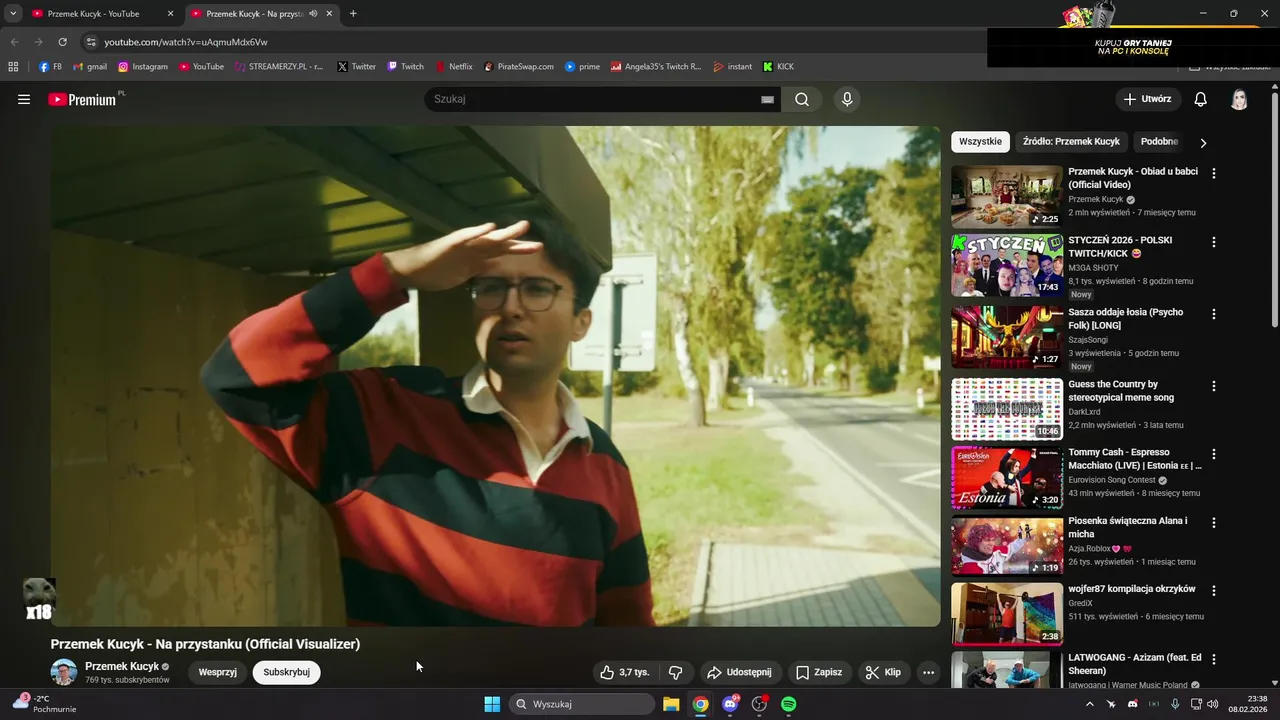
Task: Close the Na przystanku tab
Action: [329, 14]
